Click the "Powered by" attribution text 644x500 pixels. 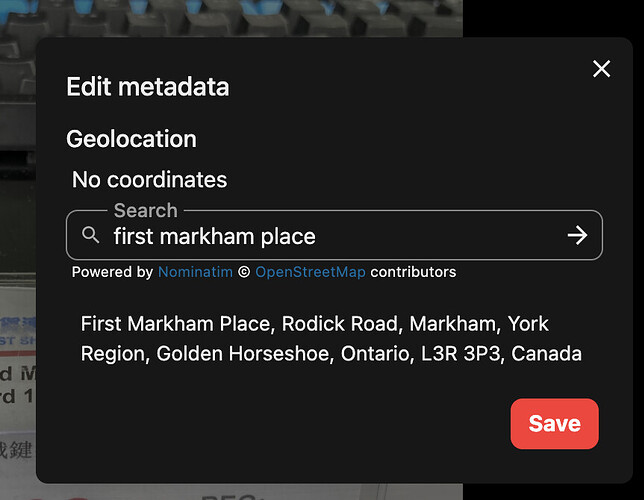(113, 272)
